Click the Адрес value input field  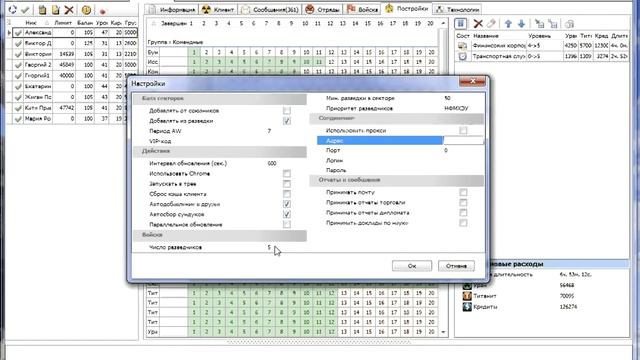click(463, 140)
